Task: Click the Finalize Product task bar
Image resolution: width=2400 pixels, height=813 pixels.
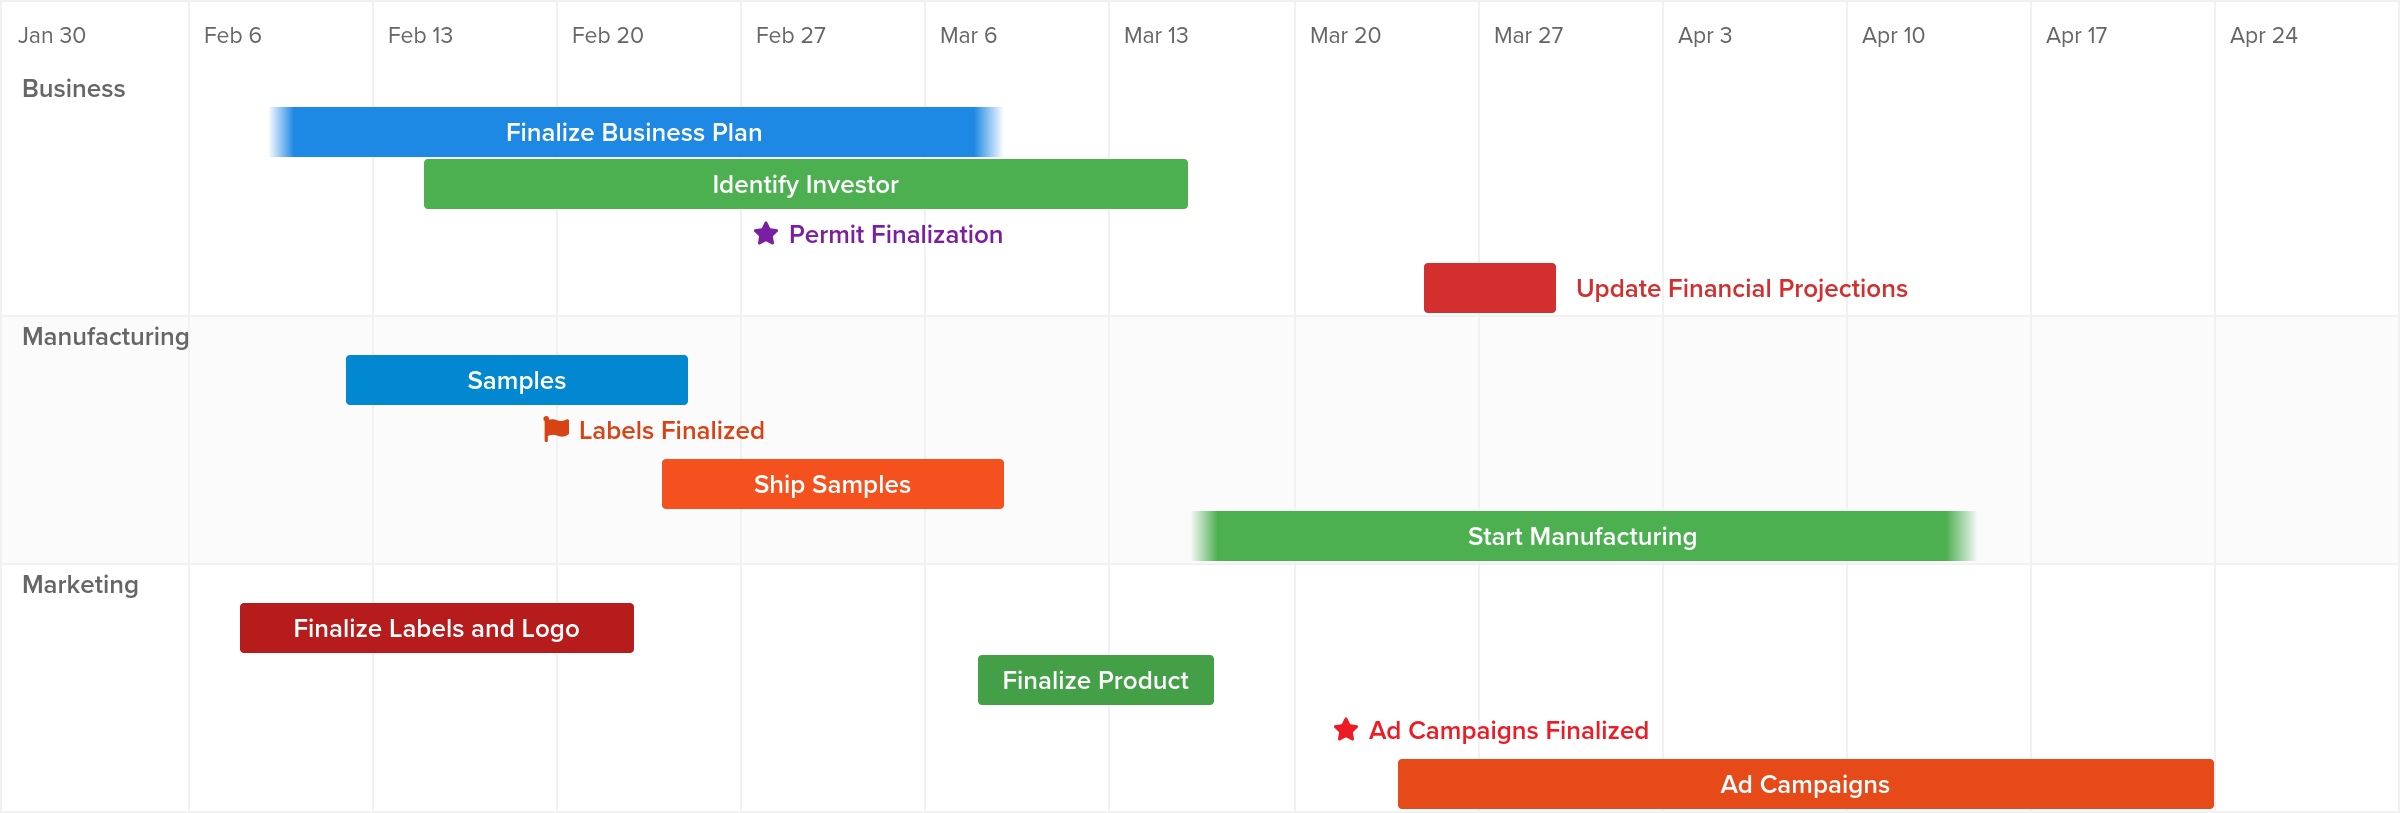Action: tap(1096, 680)
